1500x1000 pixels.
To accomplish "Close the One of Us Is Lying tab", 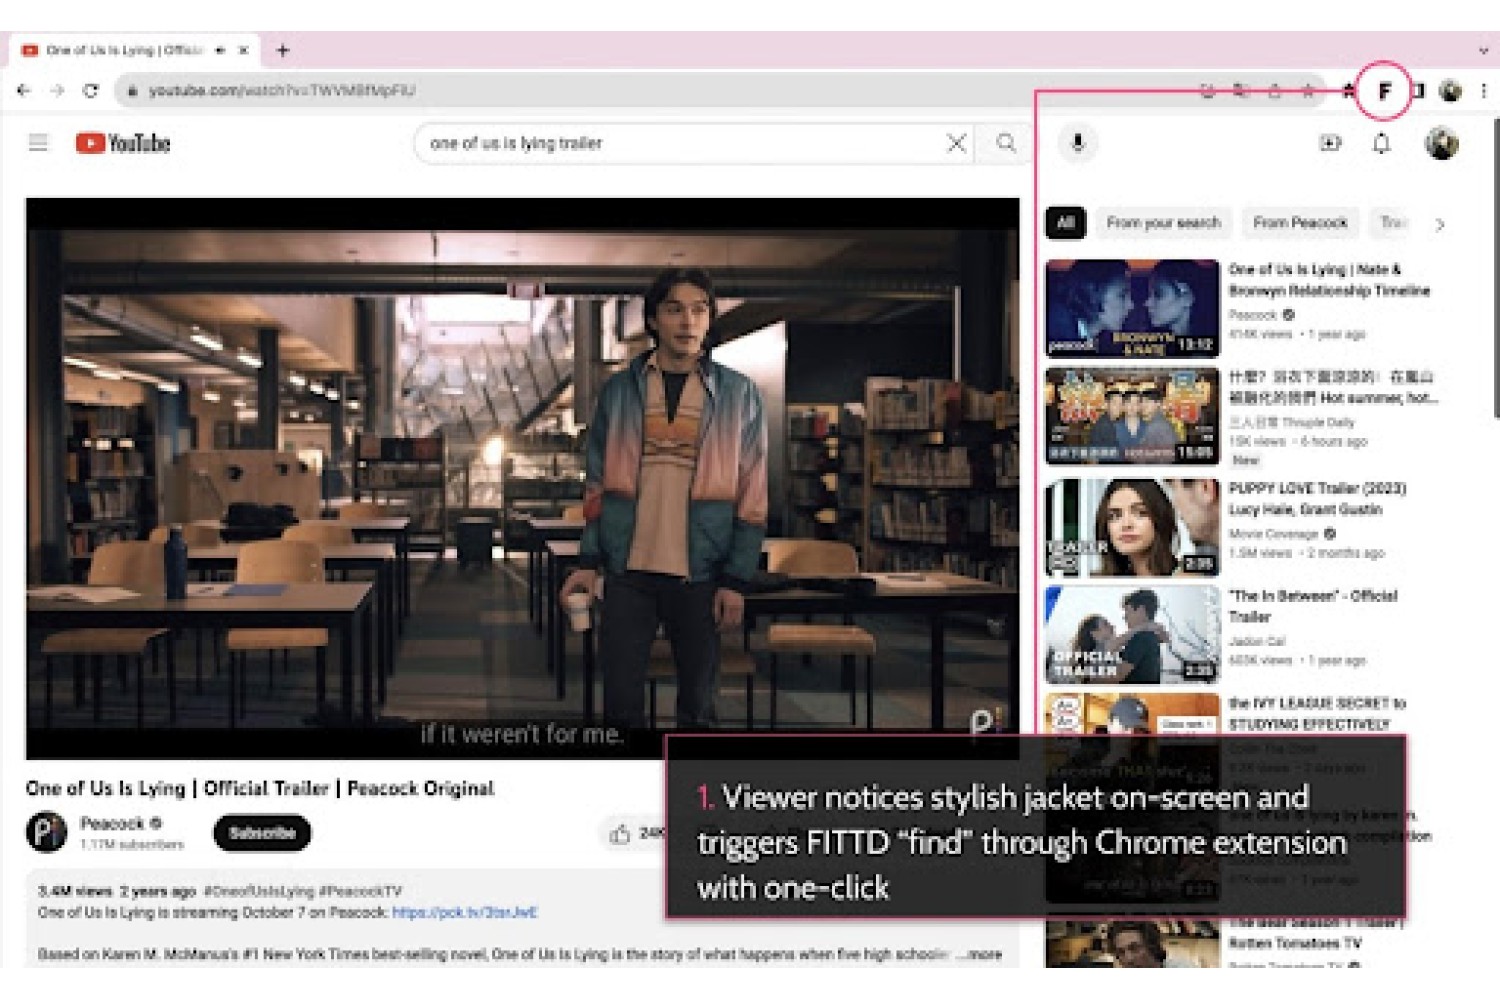I will click(243, 50).
